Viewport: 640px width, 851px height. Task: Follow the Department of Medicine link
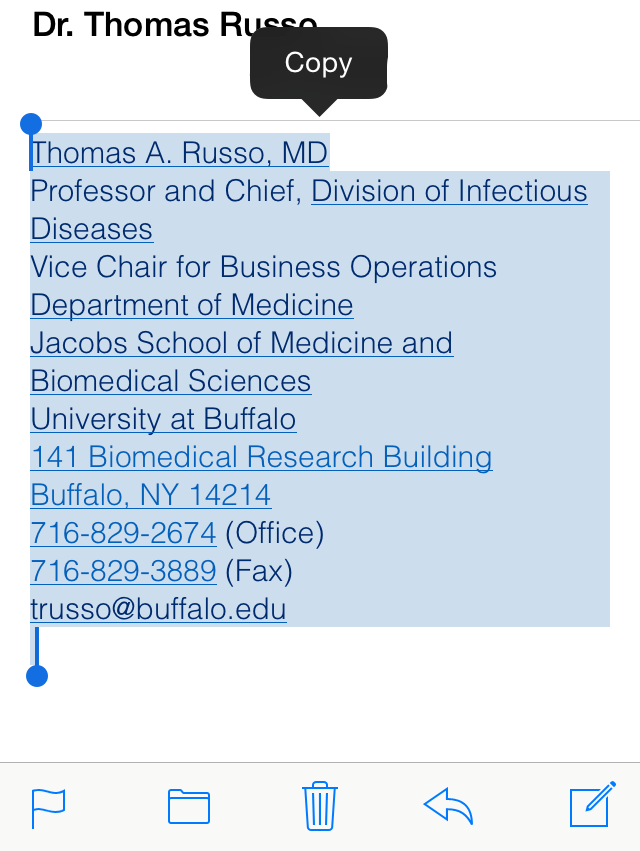coord(192,305)
